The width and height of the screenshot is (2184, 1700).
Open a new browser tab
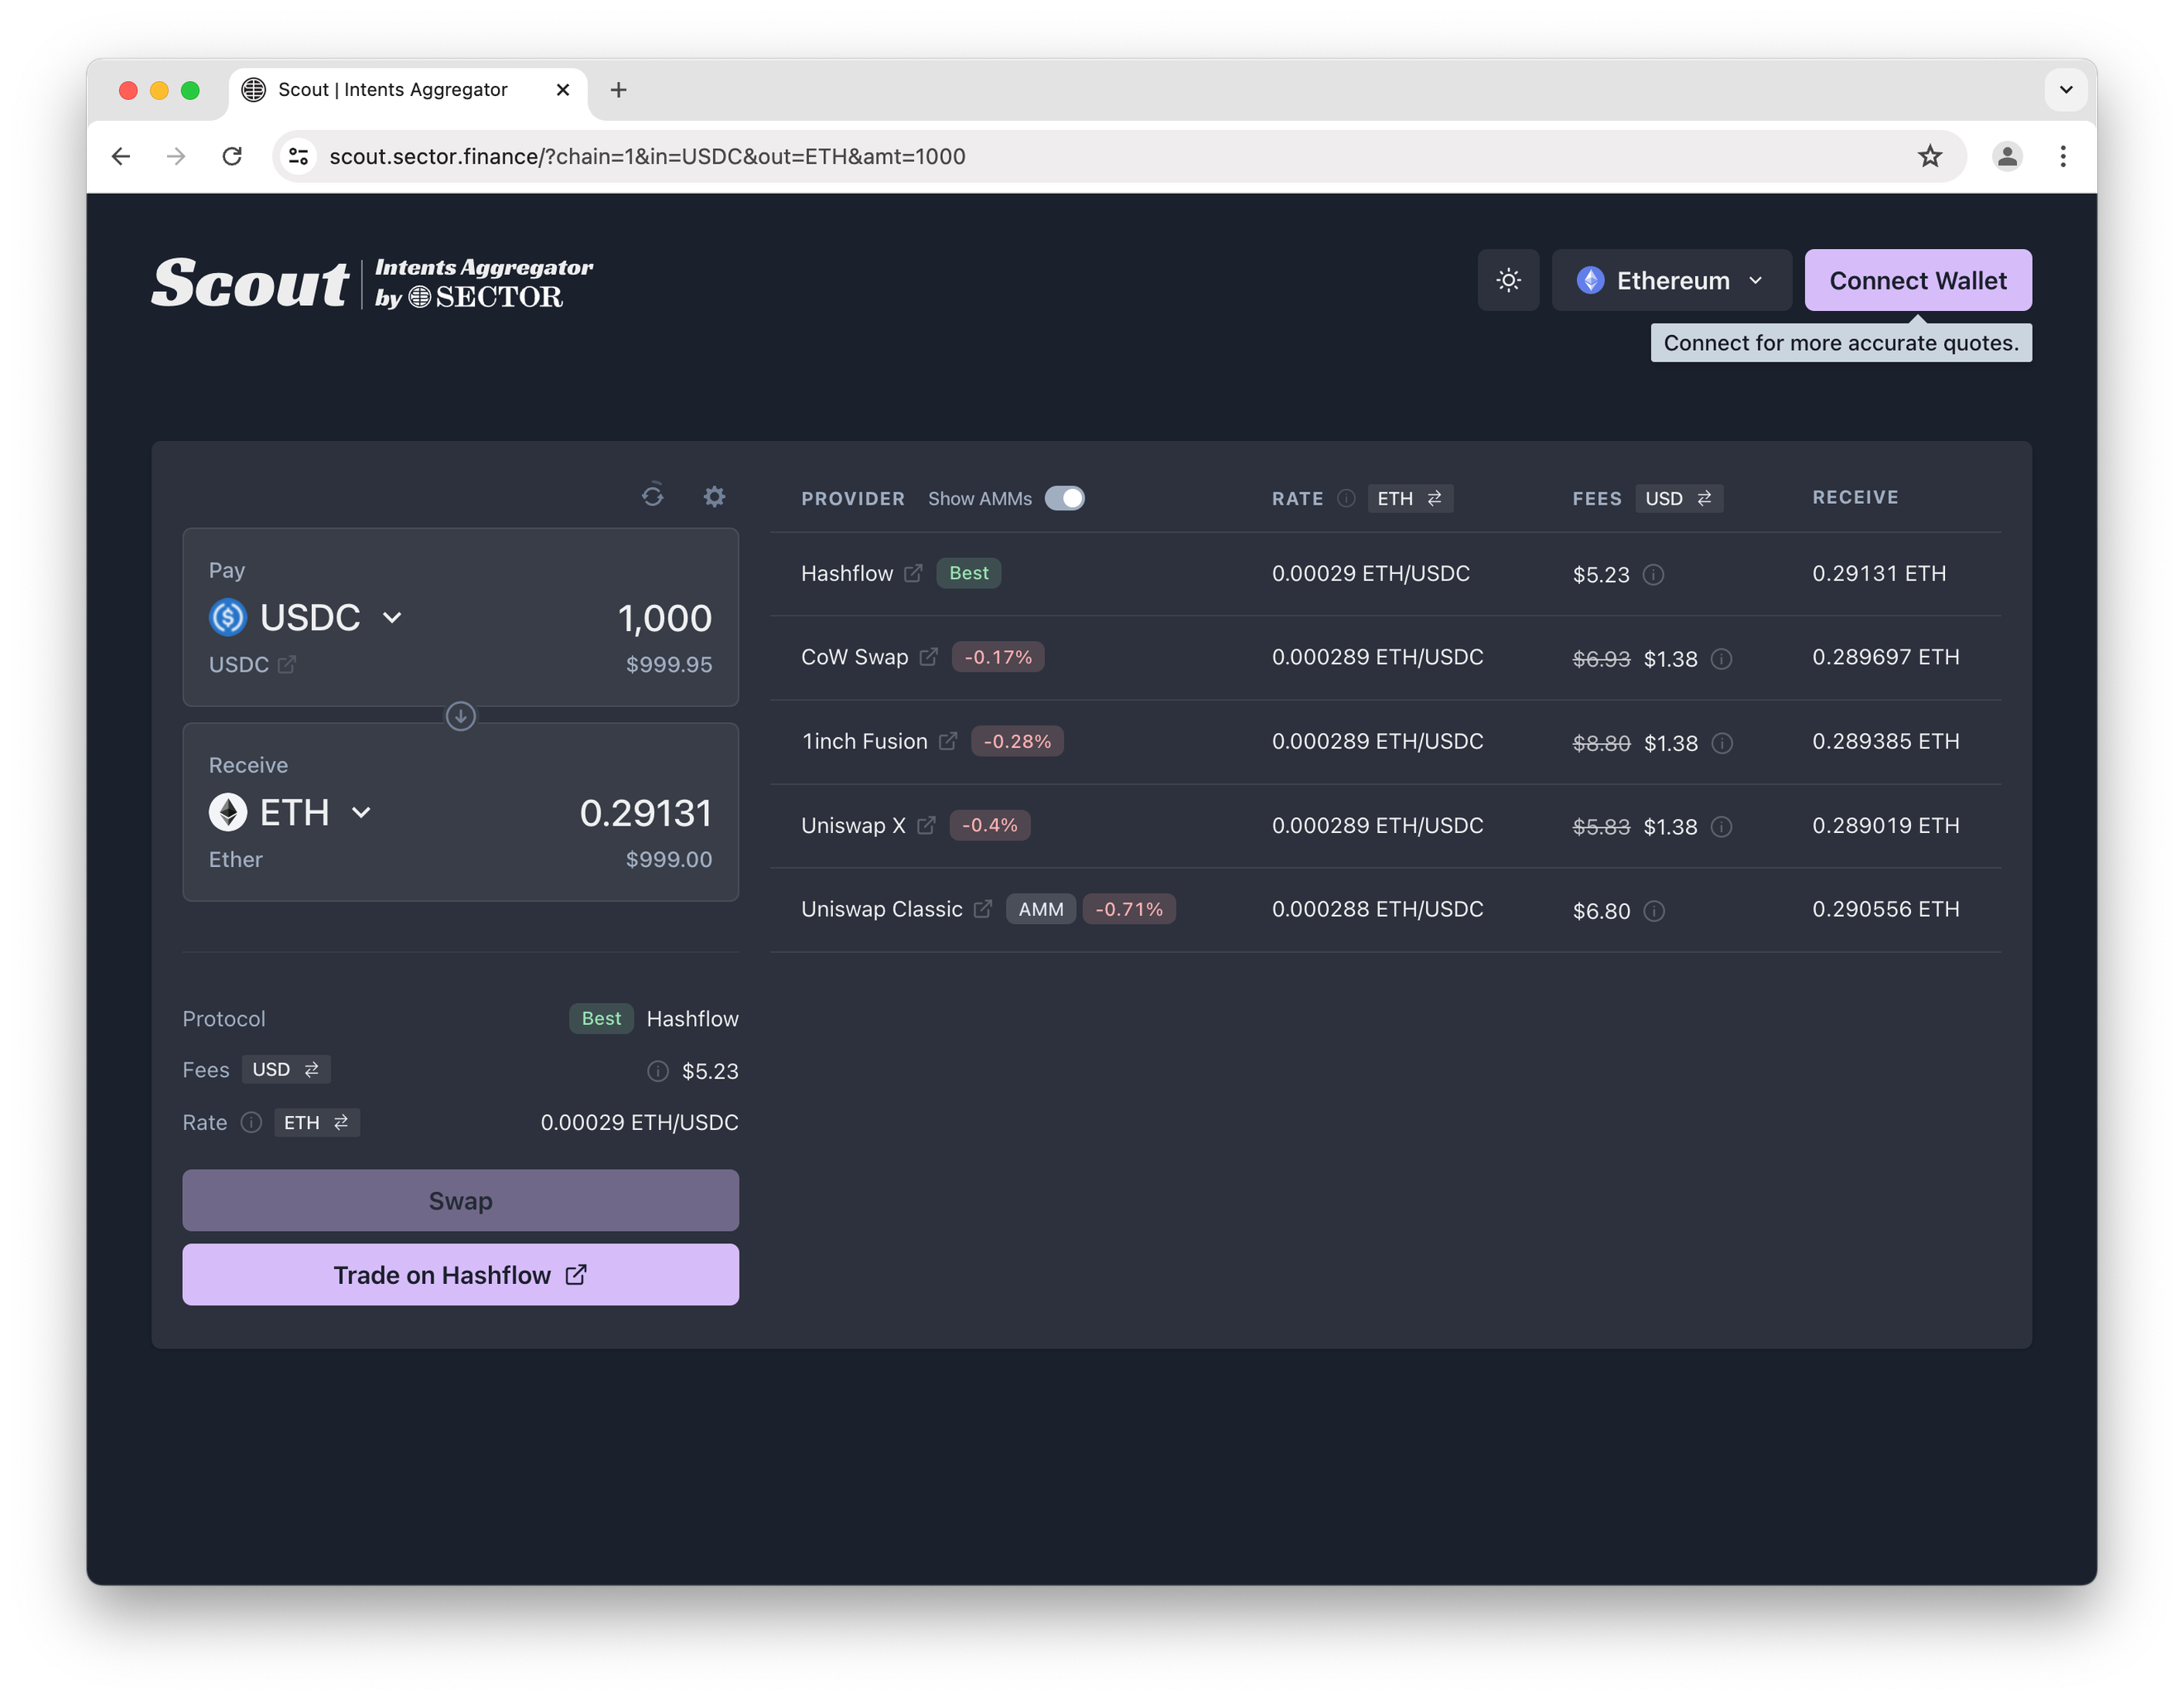coord(619,90)
